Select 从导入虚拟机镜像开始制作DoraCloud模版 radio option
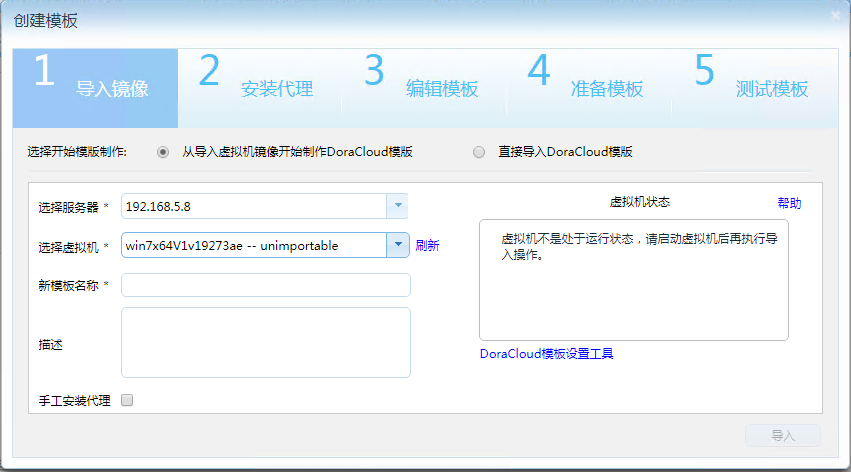 pos(163,152)
